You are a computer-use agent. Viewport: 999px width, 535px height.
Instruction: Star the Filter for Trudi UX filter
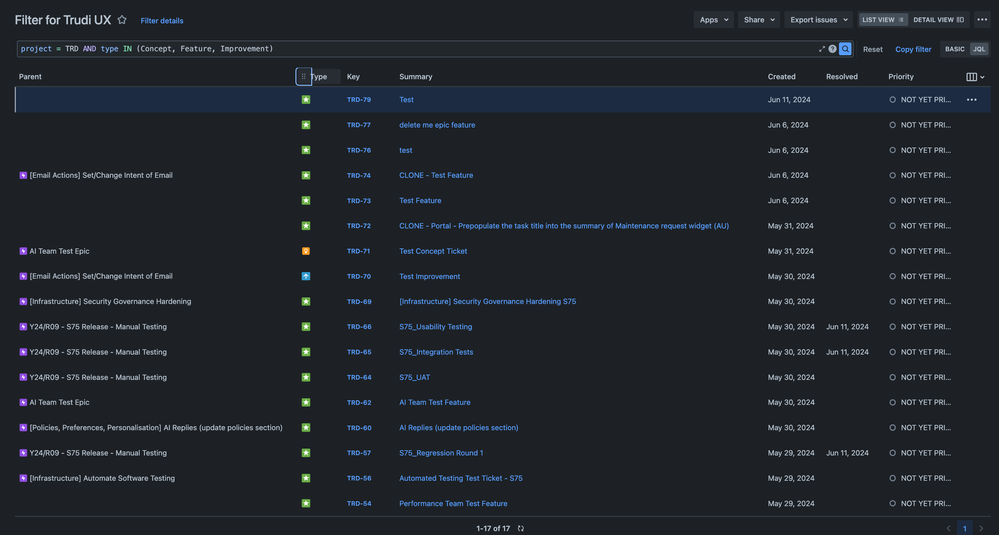tap(122, 20)
